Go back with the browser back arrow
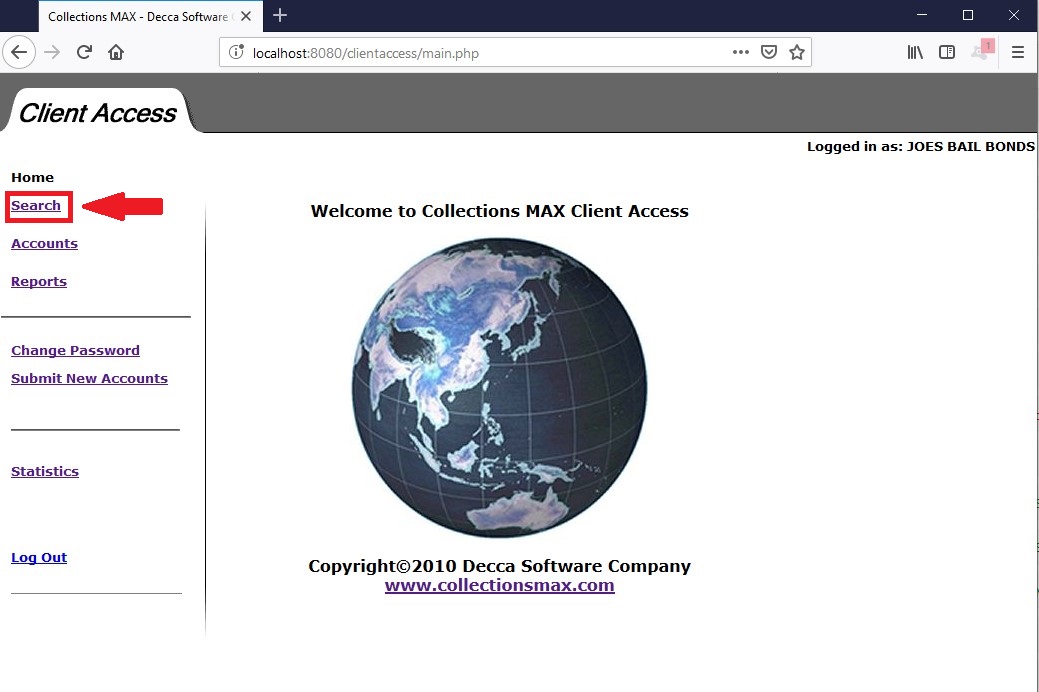Screen dimensions: 1039x692 click(19, 52)
